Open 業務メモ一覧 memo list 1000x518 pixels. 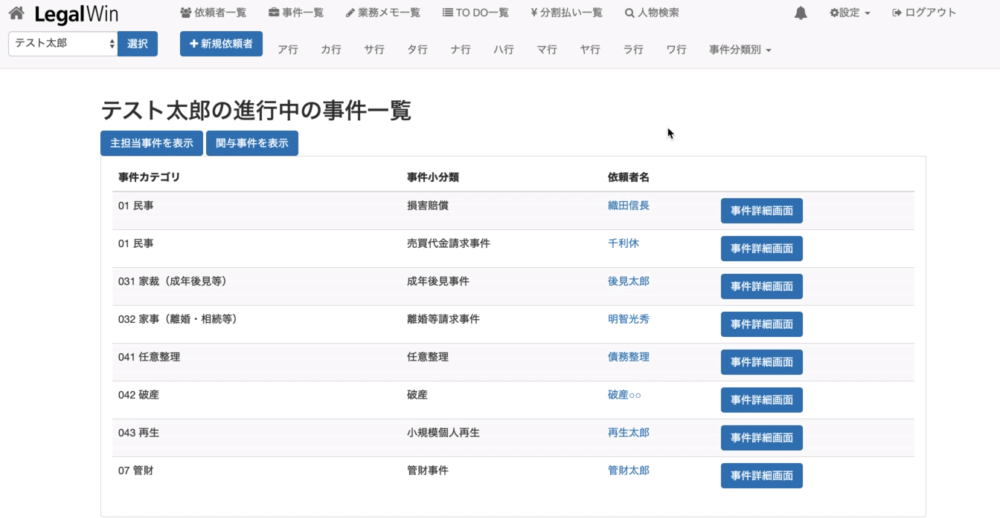click(383, 13)
